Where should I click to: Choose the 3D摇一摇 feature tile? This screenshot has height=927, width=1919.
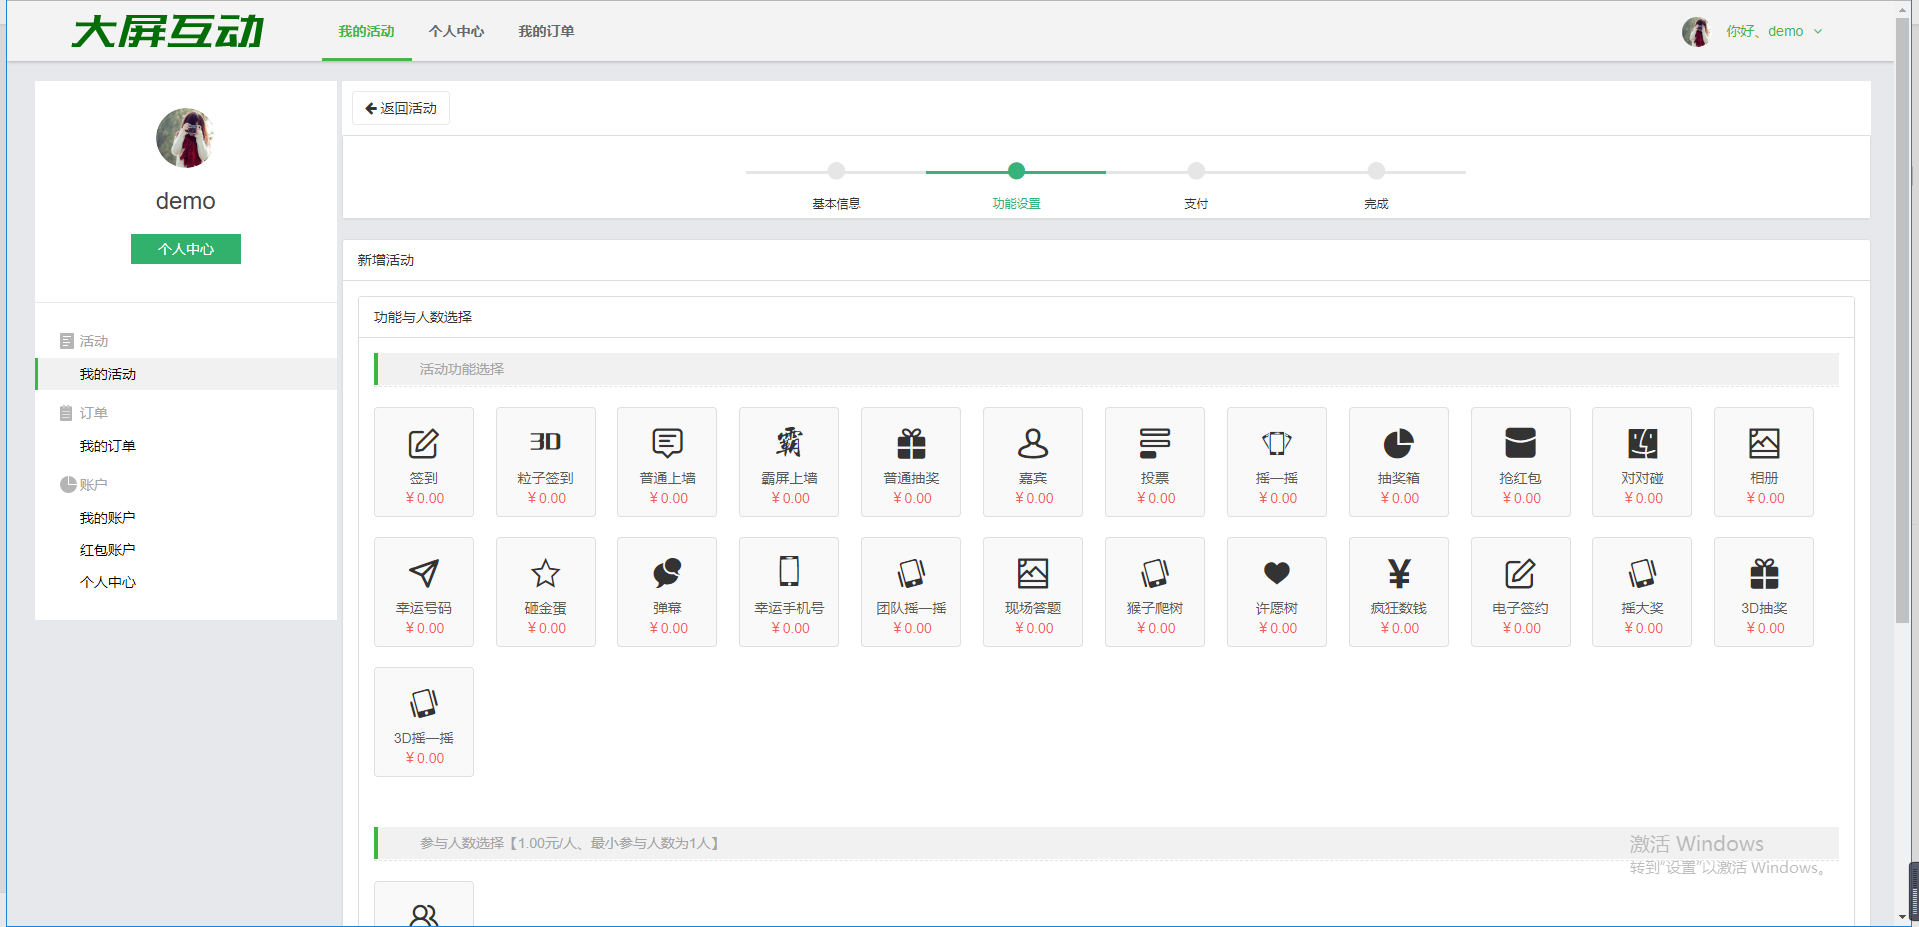click(x=423, y=720)
